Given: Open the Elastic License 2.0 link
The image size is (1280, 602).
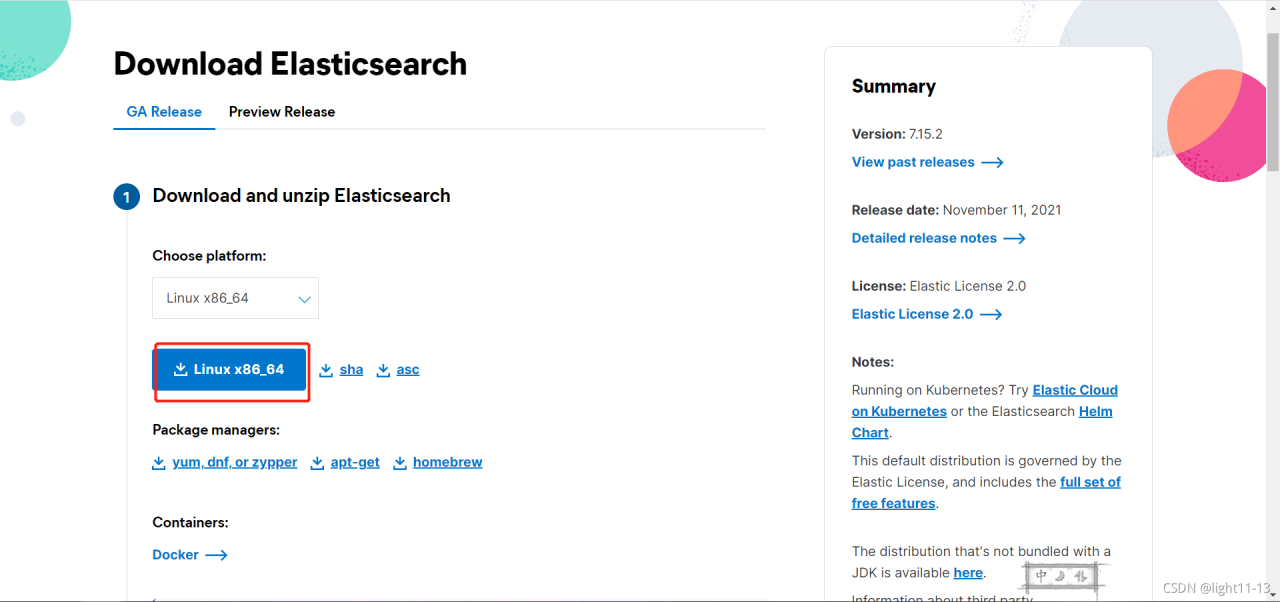Looking at the screenshot, I should (912, 314).
